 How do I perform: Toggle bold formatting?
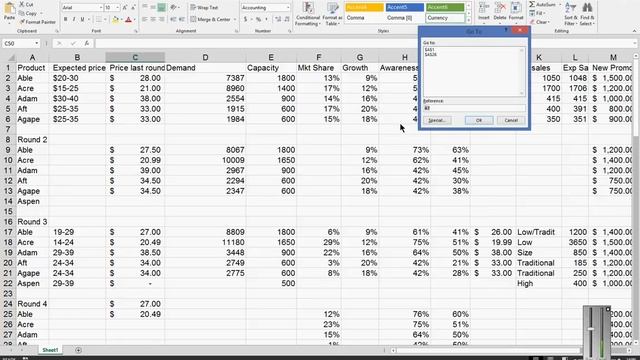[65, 19]
